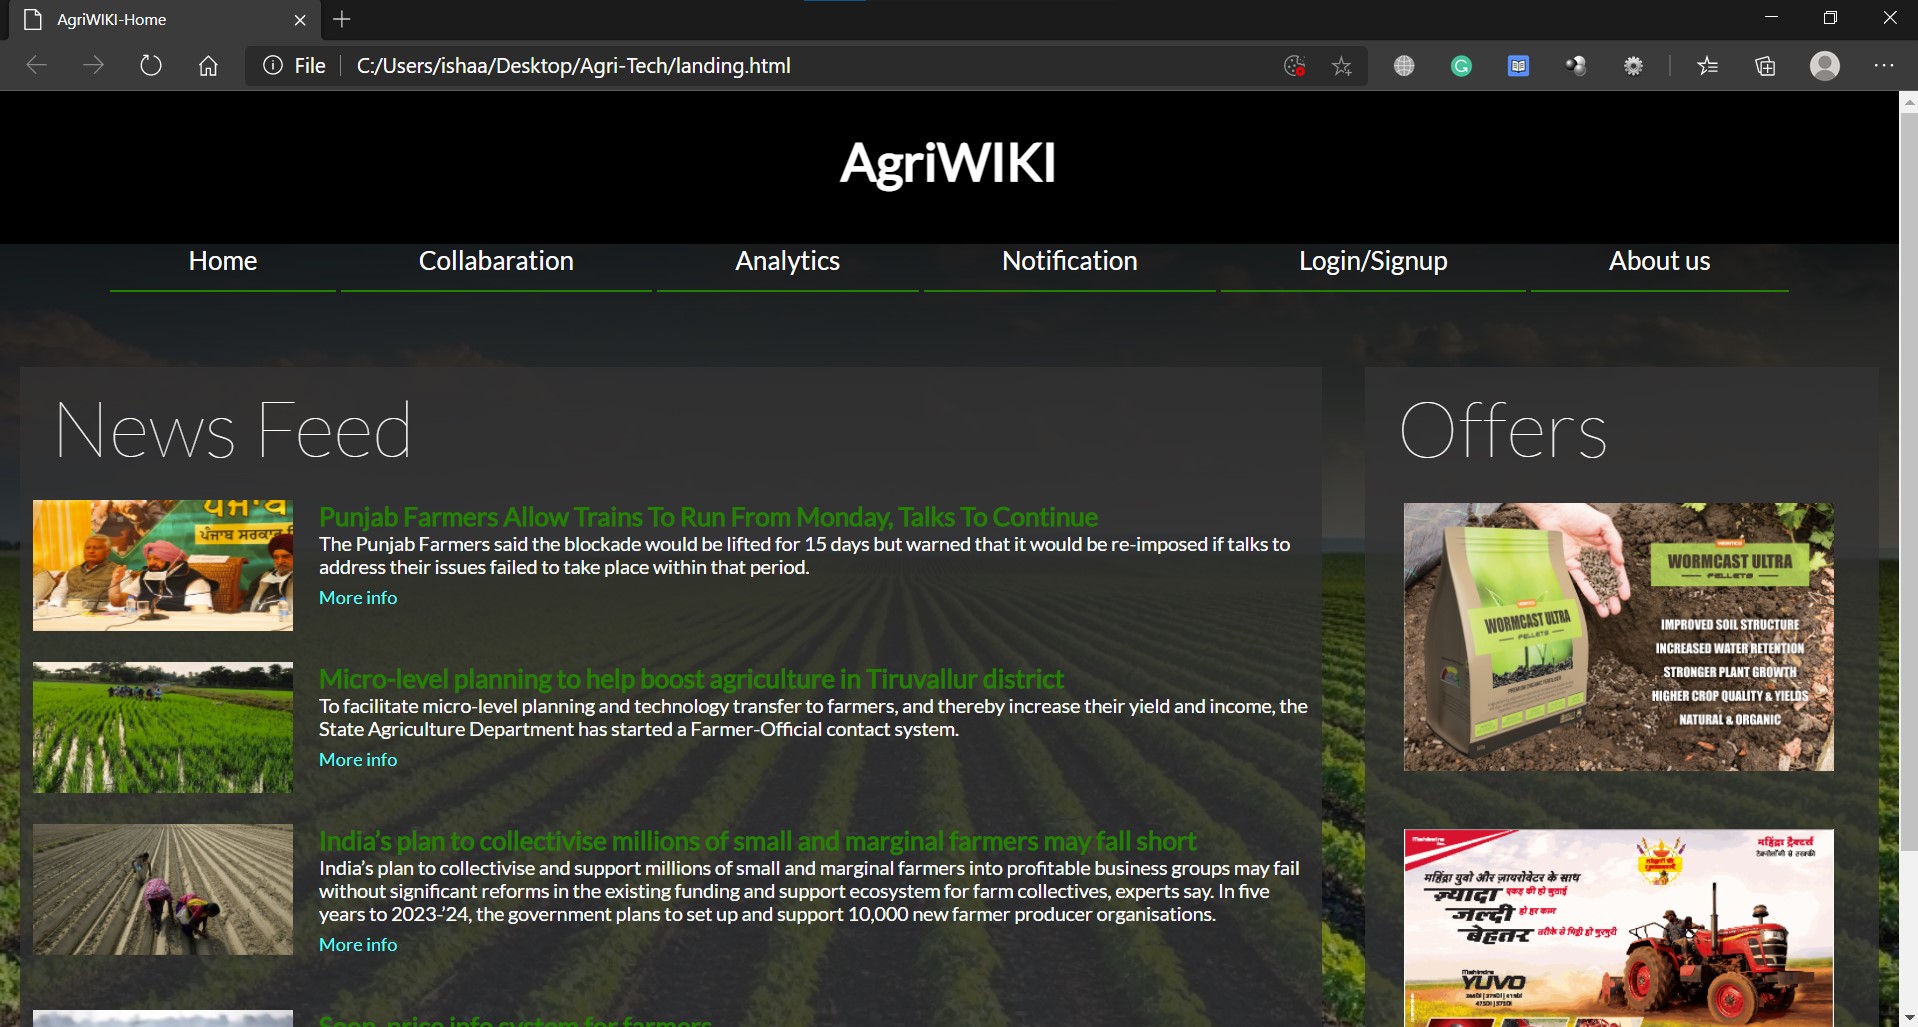
Task: Click the address bar file path
Action: [x=573, y=66]
